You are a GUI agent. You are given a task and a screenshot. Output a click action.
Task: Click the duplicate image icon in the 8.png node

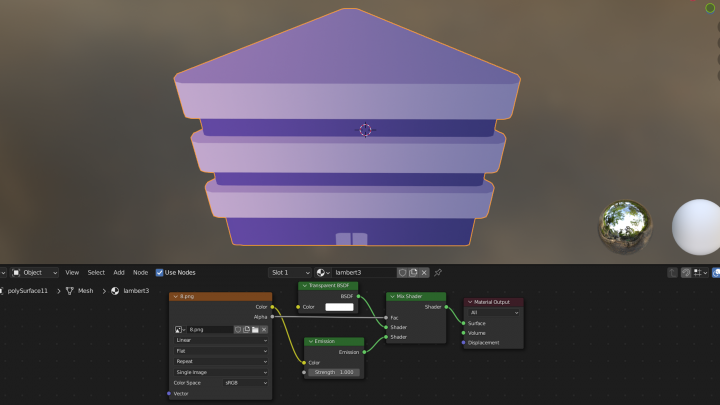tap(247, 330)
